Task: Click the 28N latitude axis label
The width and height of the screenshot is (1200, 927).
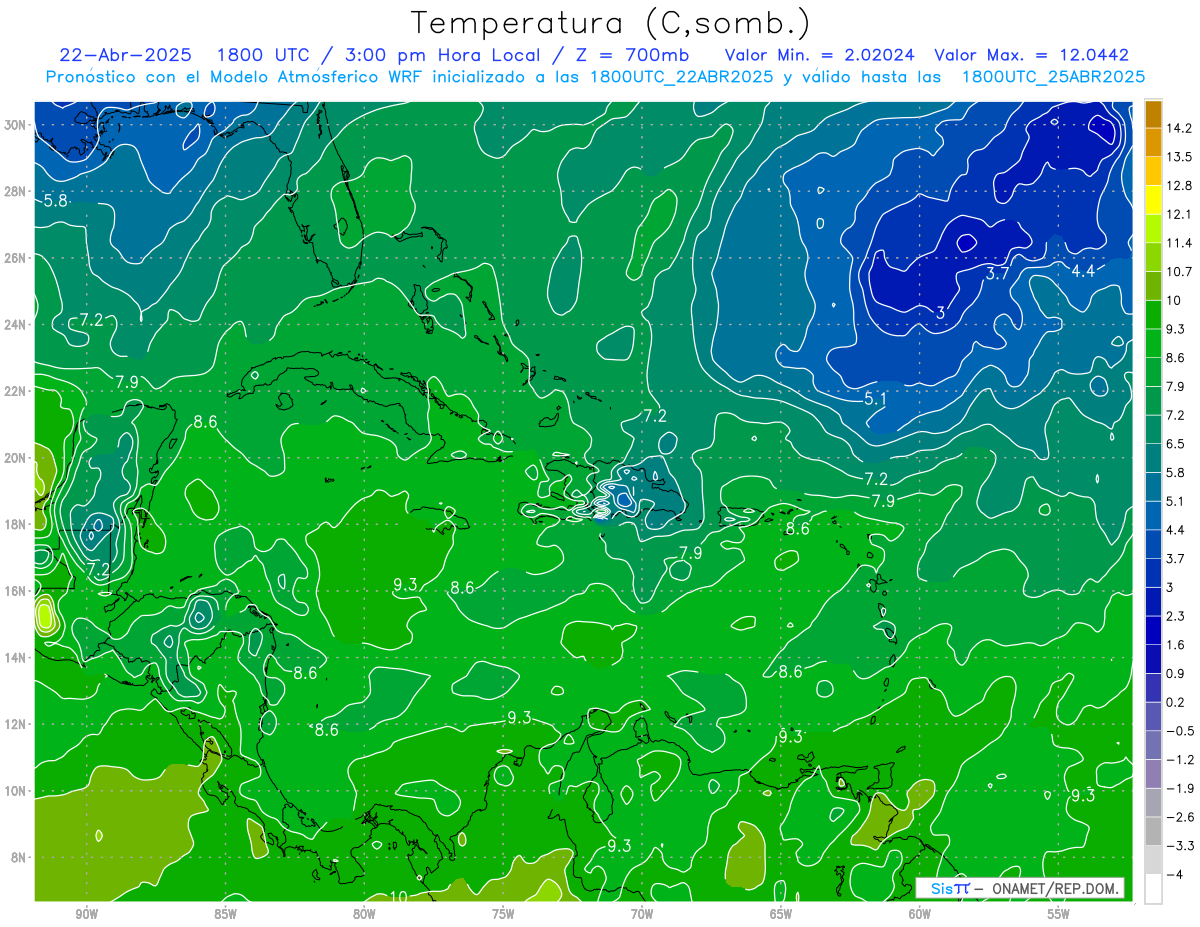Action: [x=17, y=191]
